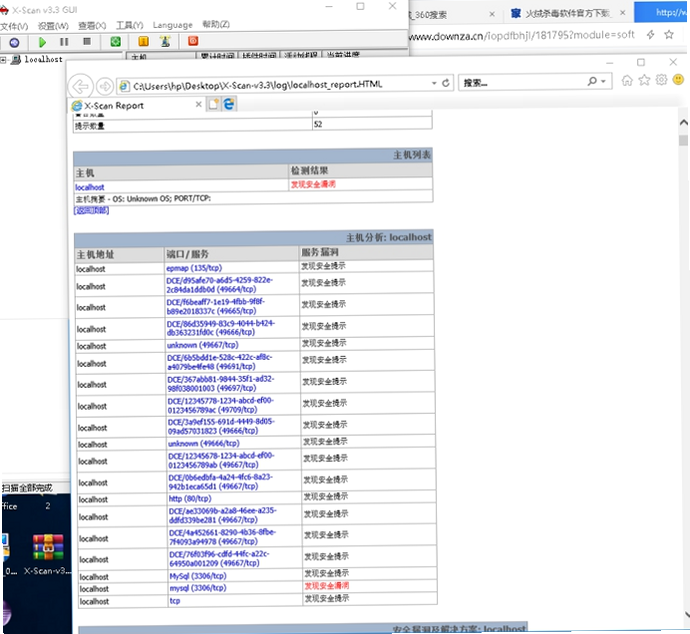The height and width of the screenshot is (634, 690).
Task: Click the orange info icon in X-Scan toolbar
Action: 143,41
